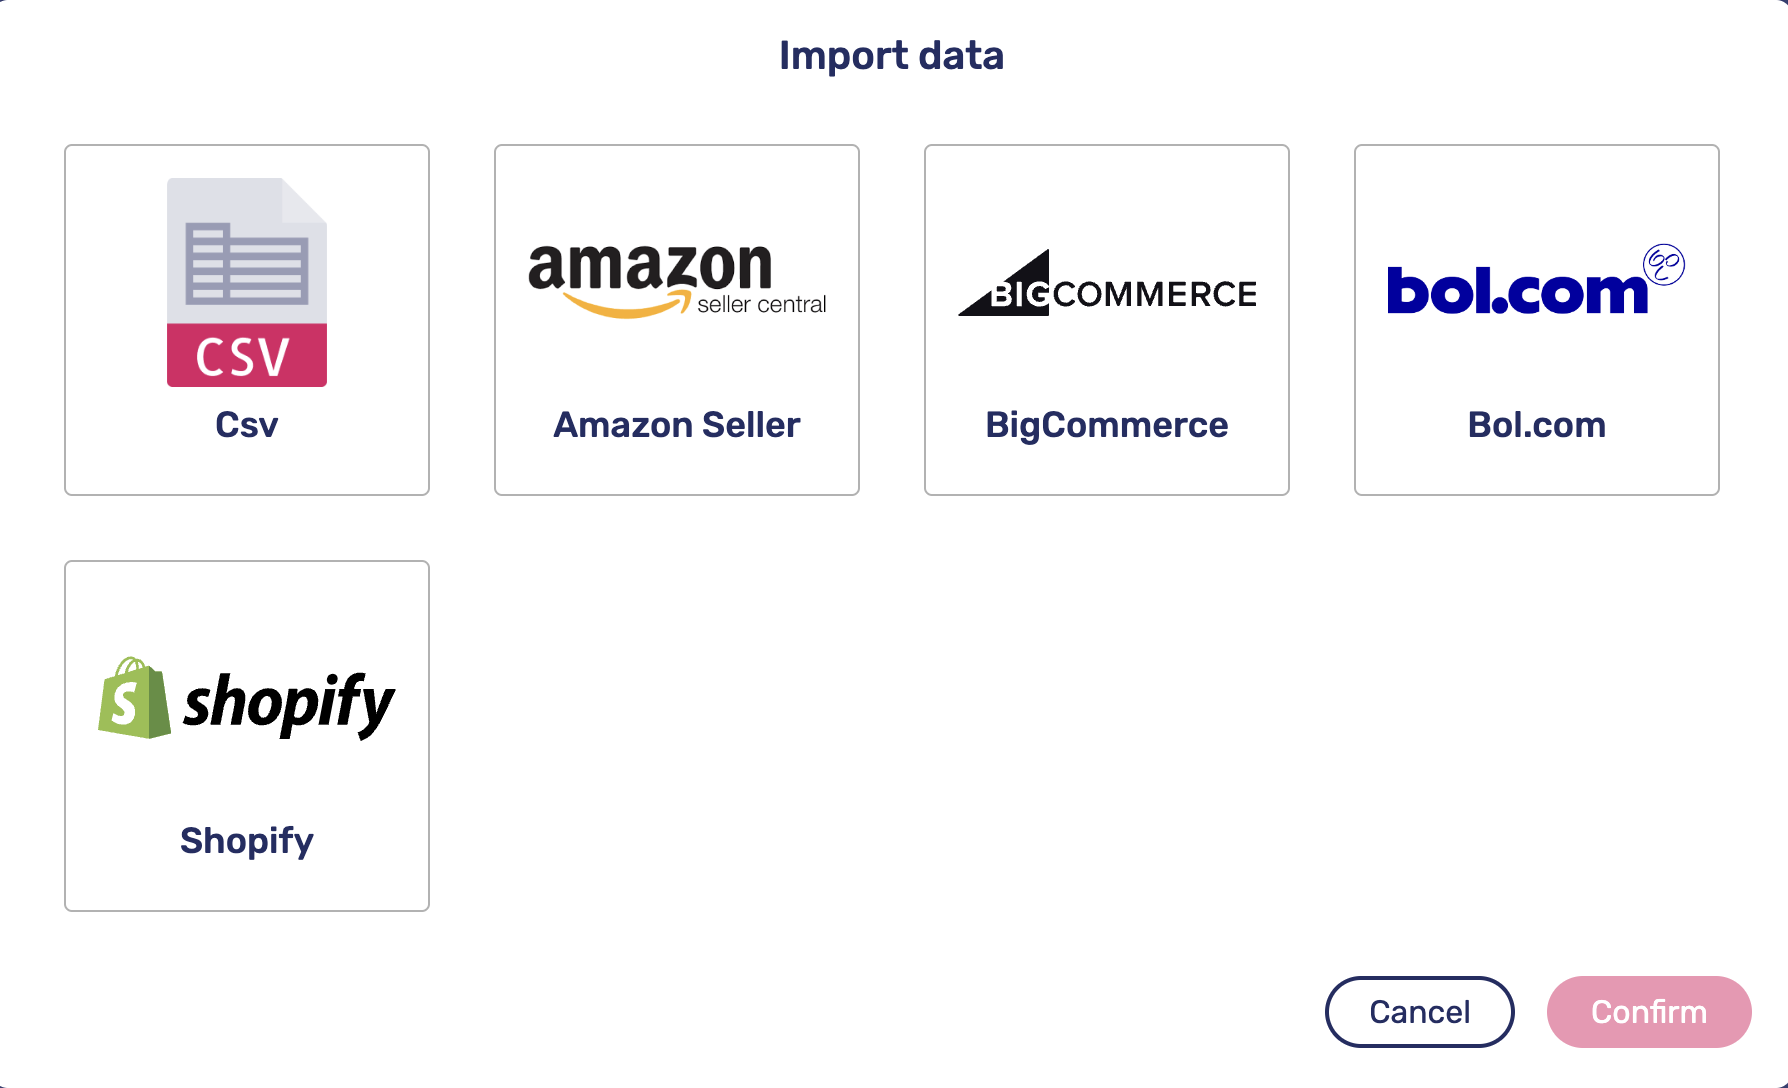Click the 'seller central' text in Amazon logo
The width and height of the screenshot is (1788, 1088).
coord(762,304)
